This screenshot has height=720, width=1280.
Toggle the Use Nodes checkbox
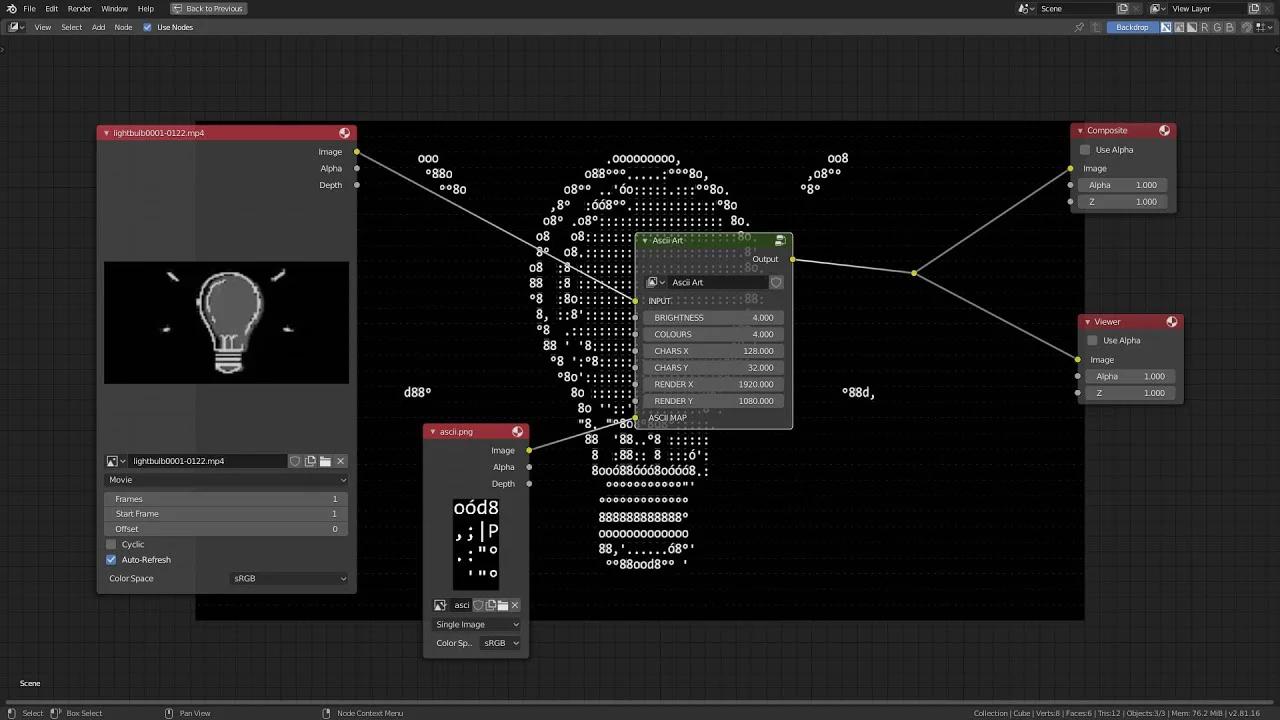click(148, 27)
